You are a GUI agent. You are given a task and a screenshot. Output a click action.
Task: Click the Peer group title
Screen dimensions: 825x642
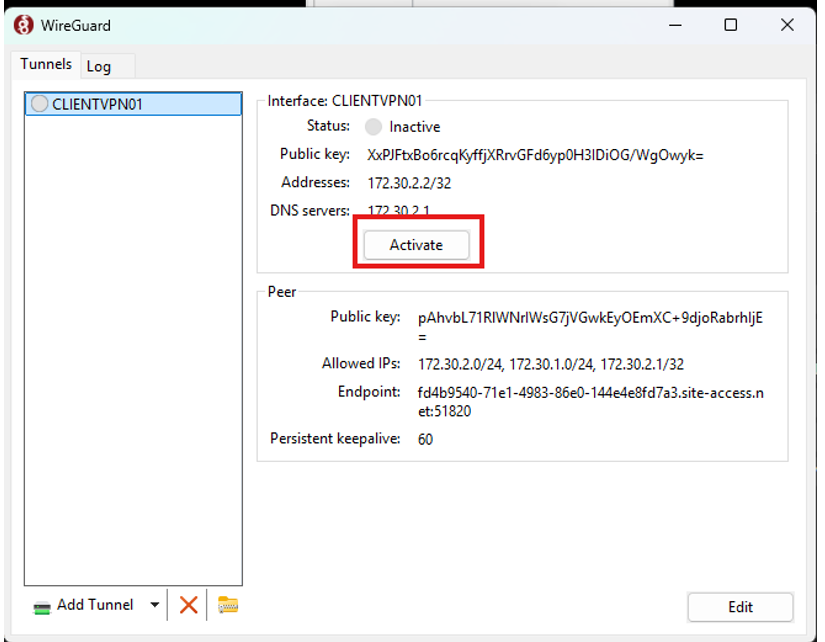pos(281,292)
